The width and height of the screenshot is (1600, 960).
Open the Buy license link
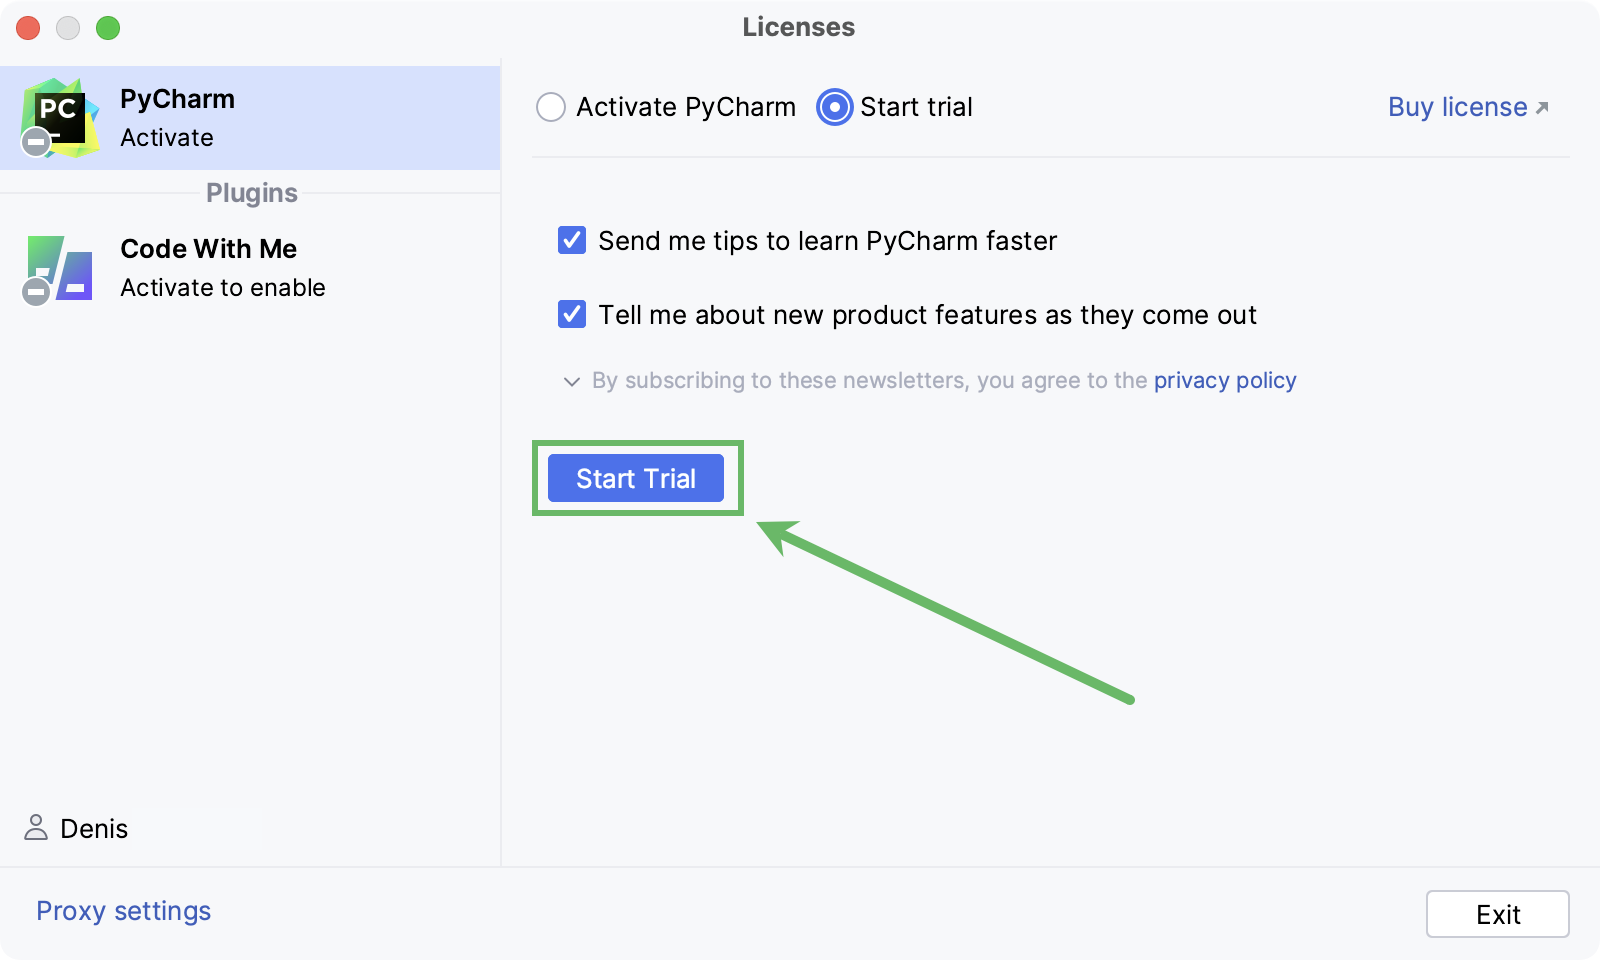point(1457,107)
